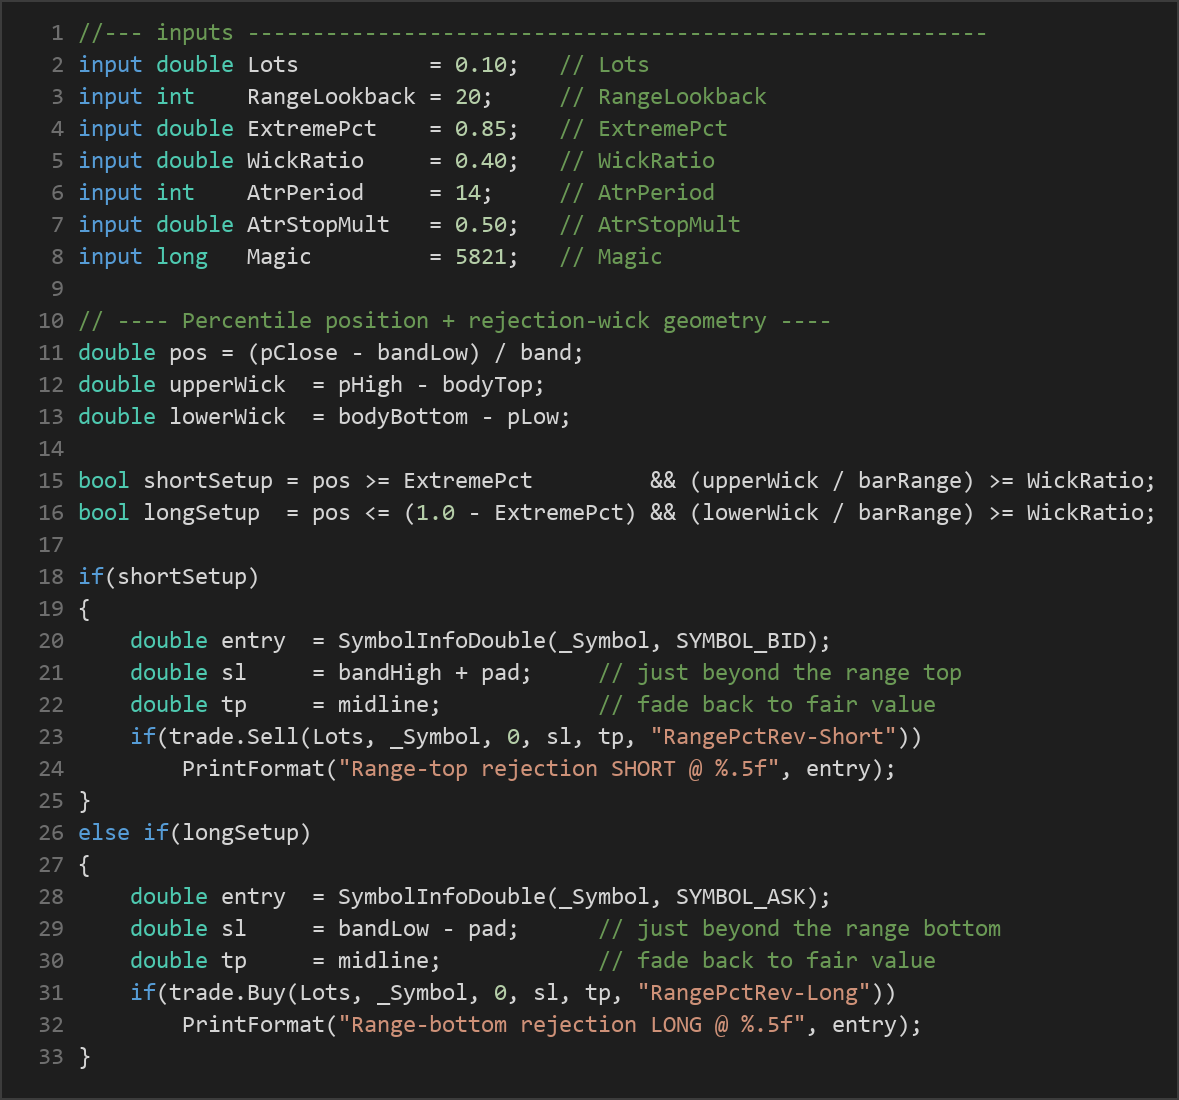Viewport: 1179px width, 1100px height.
Task: Click the '// Magic' comment on line 8
Action: point(611,257)
